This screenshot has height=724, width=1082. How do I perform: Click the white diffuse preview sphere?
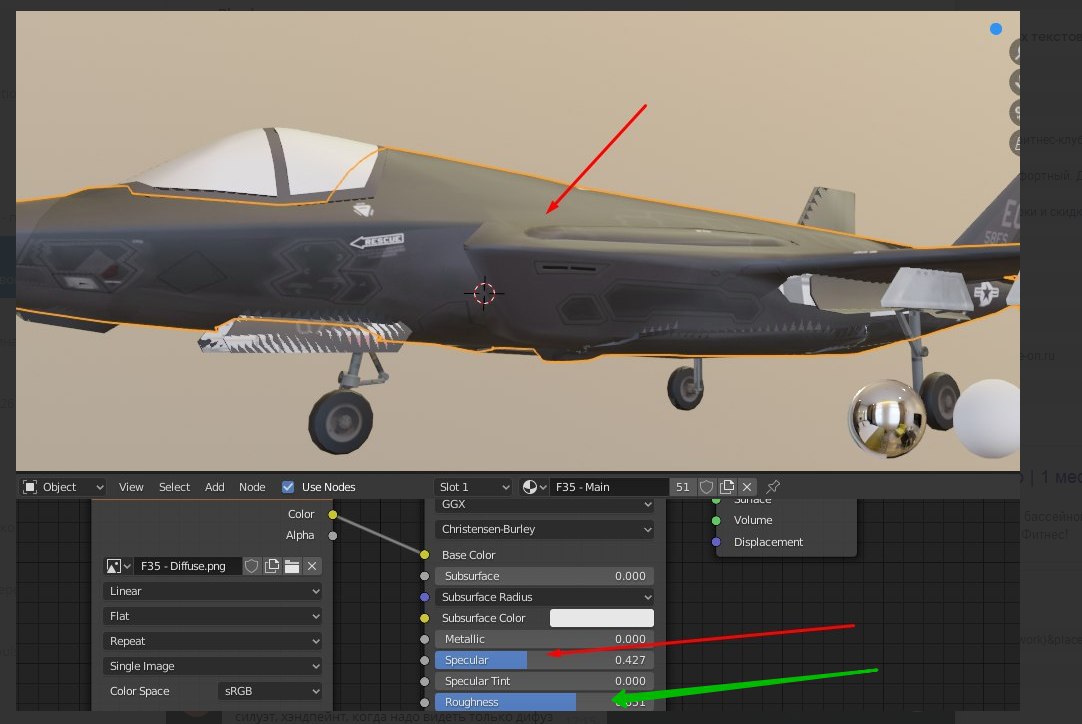click(x=987, y=419)
